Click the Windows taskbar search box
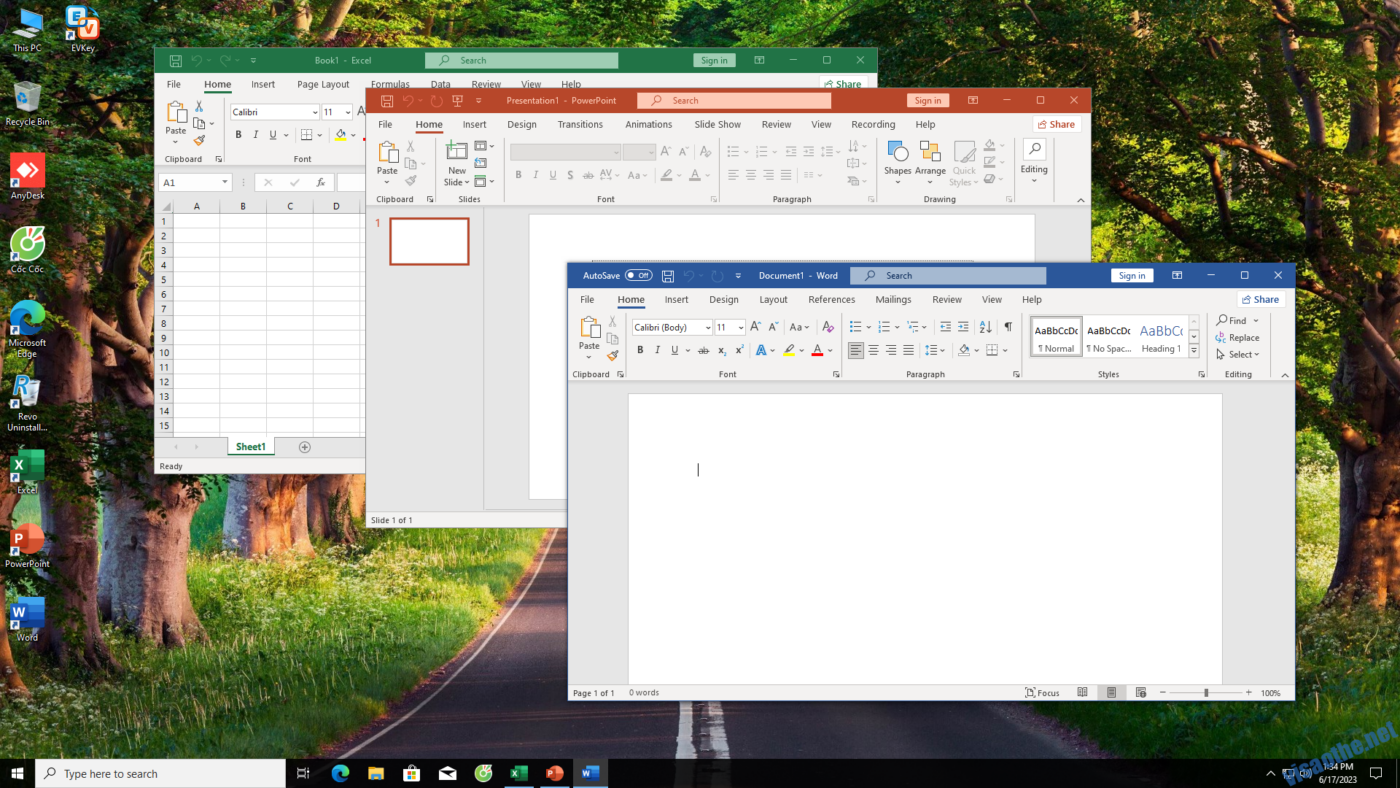This screenshot has width=1400, height=788. pos(160,774)
